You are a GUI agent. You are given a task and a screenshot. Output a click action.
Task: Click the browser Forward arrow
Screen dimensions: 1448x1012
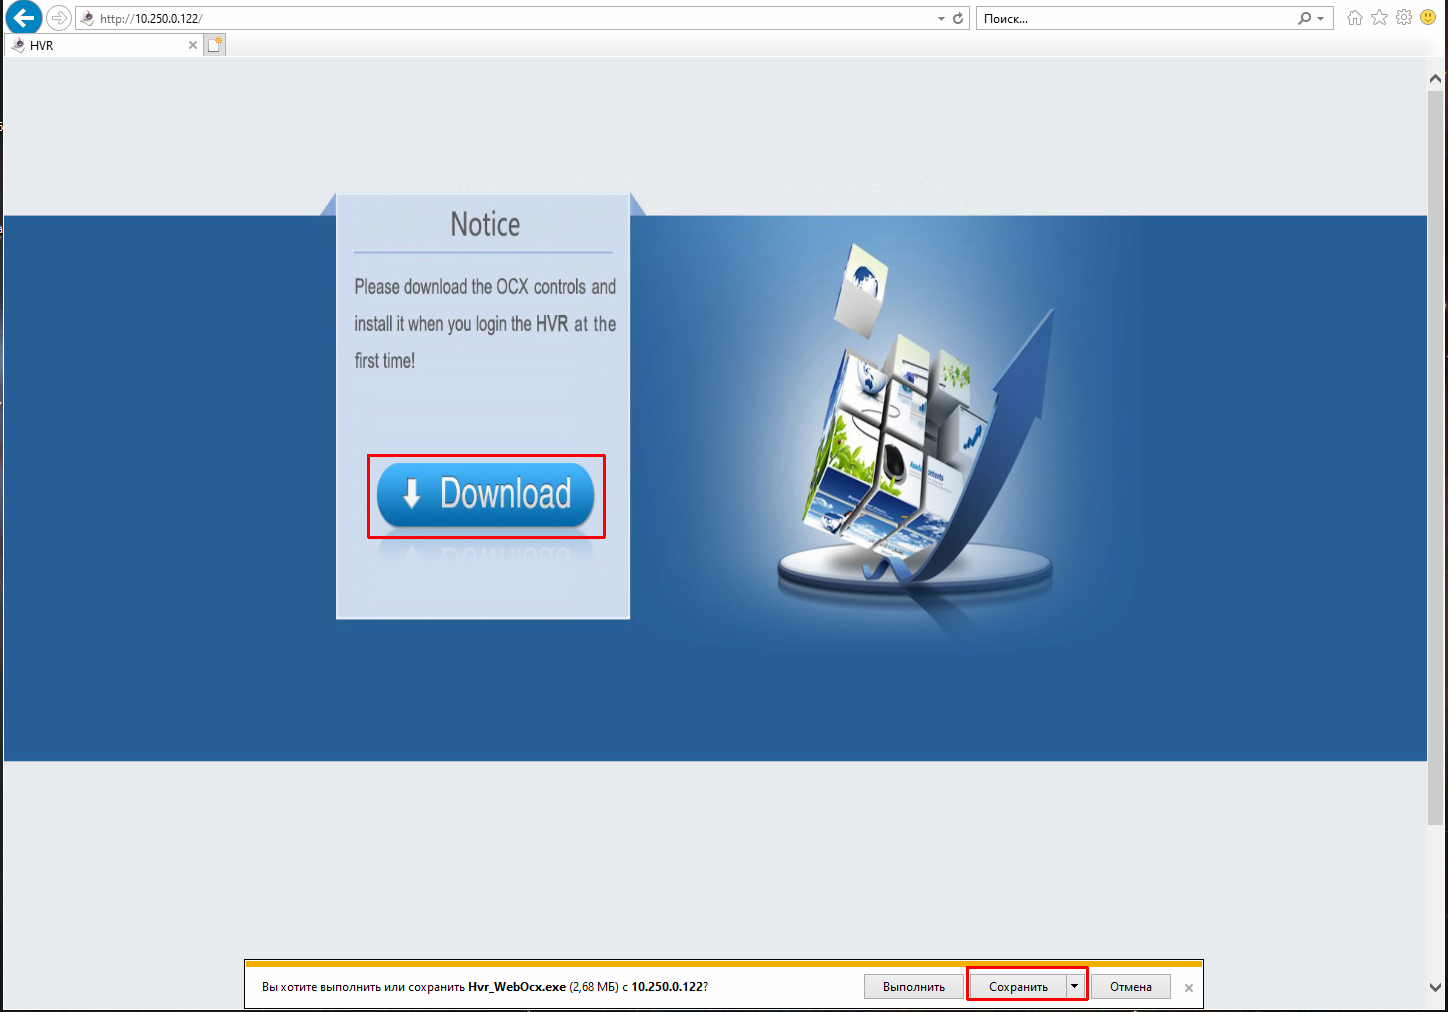point(59,18)
